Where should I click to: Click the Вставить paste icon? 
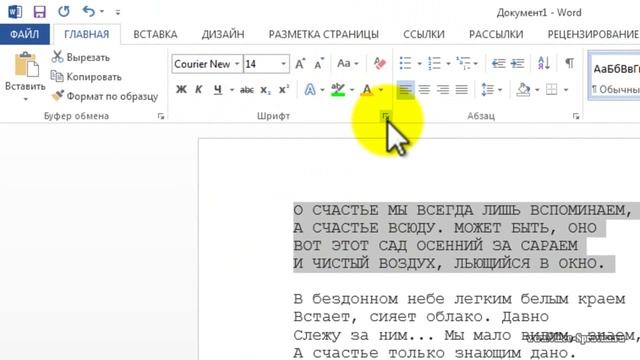point(26,64)
